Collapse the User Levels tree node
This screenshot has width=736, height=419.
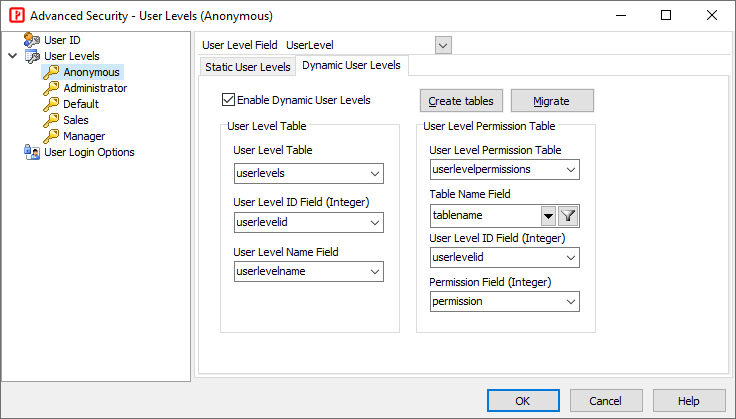click(12, 56)
